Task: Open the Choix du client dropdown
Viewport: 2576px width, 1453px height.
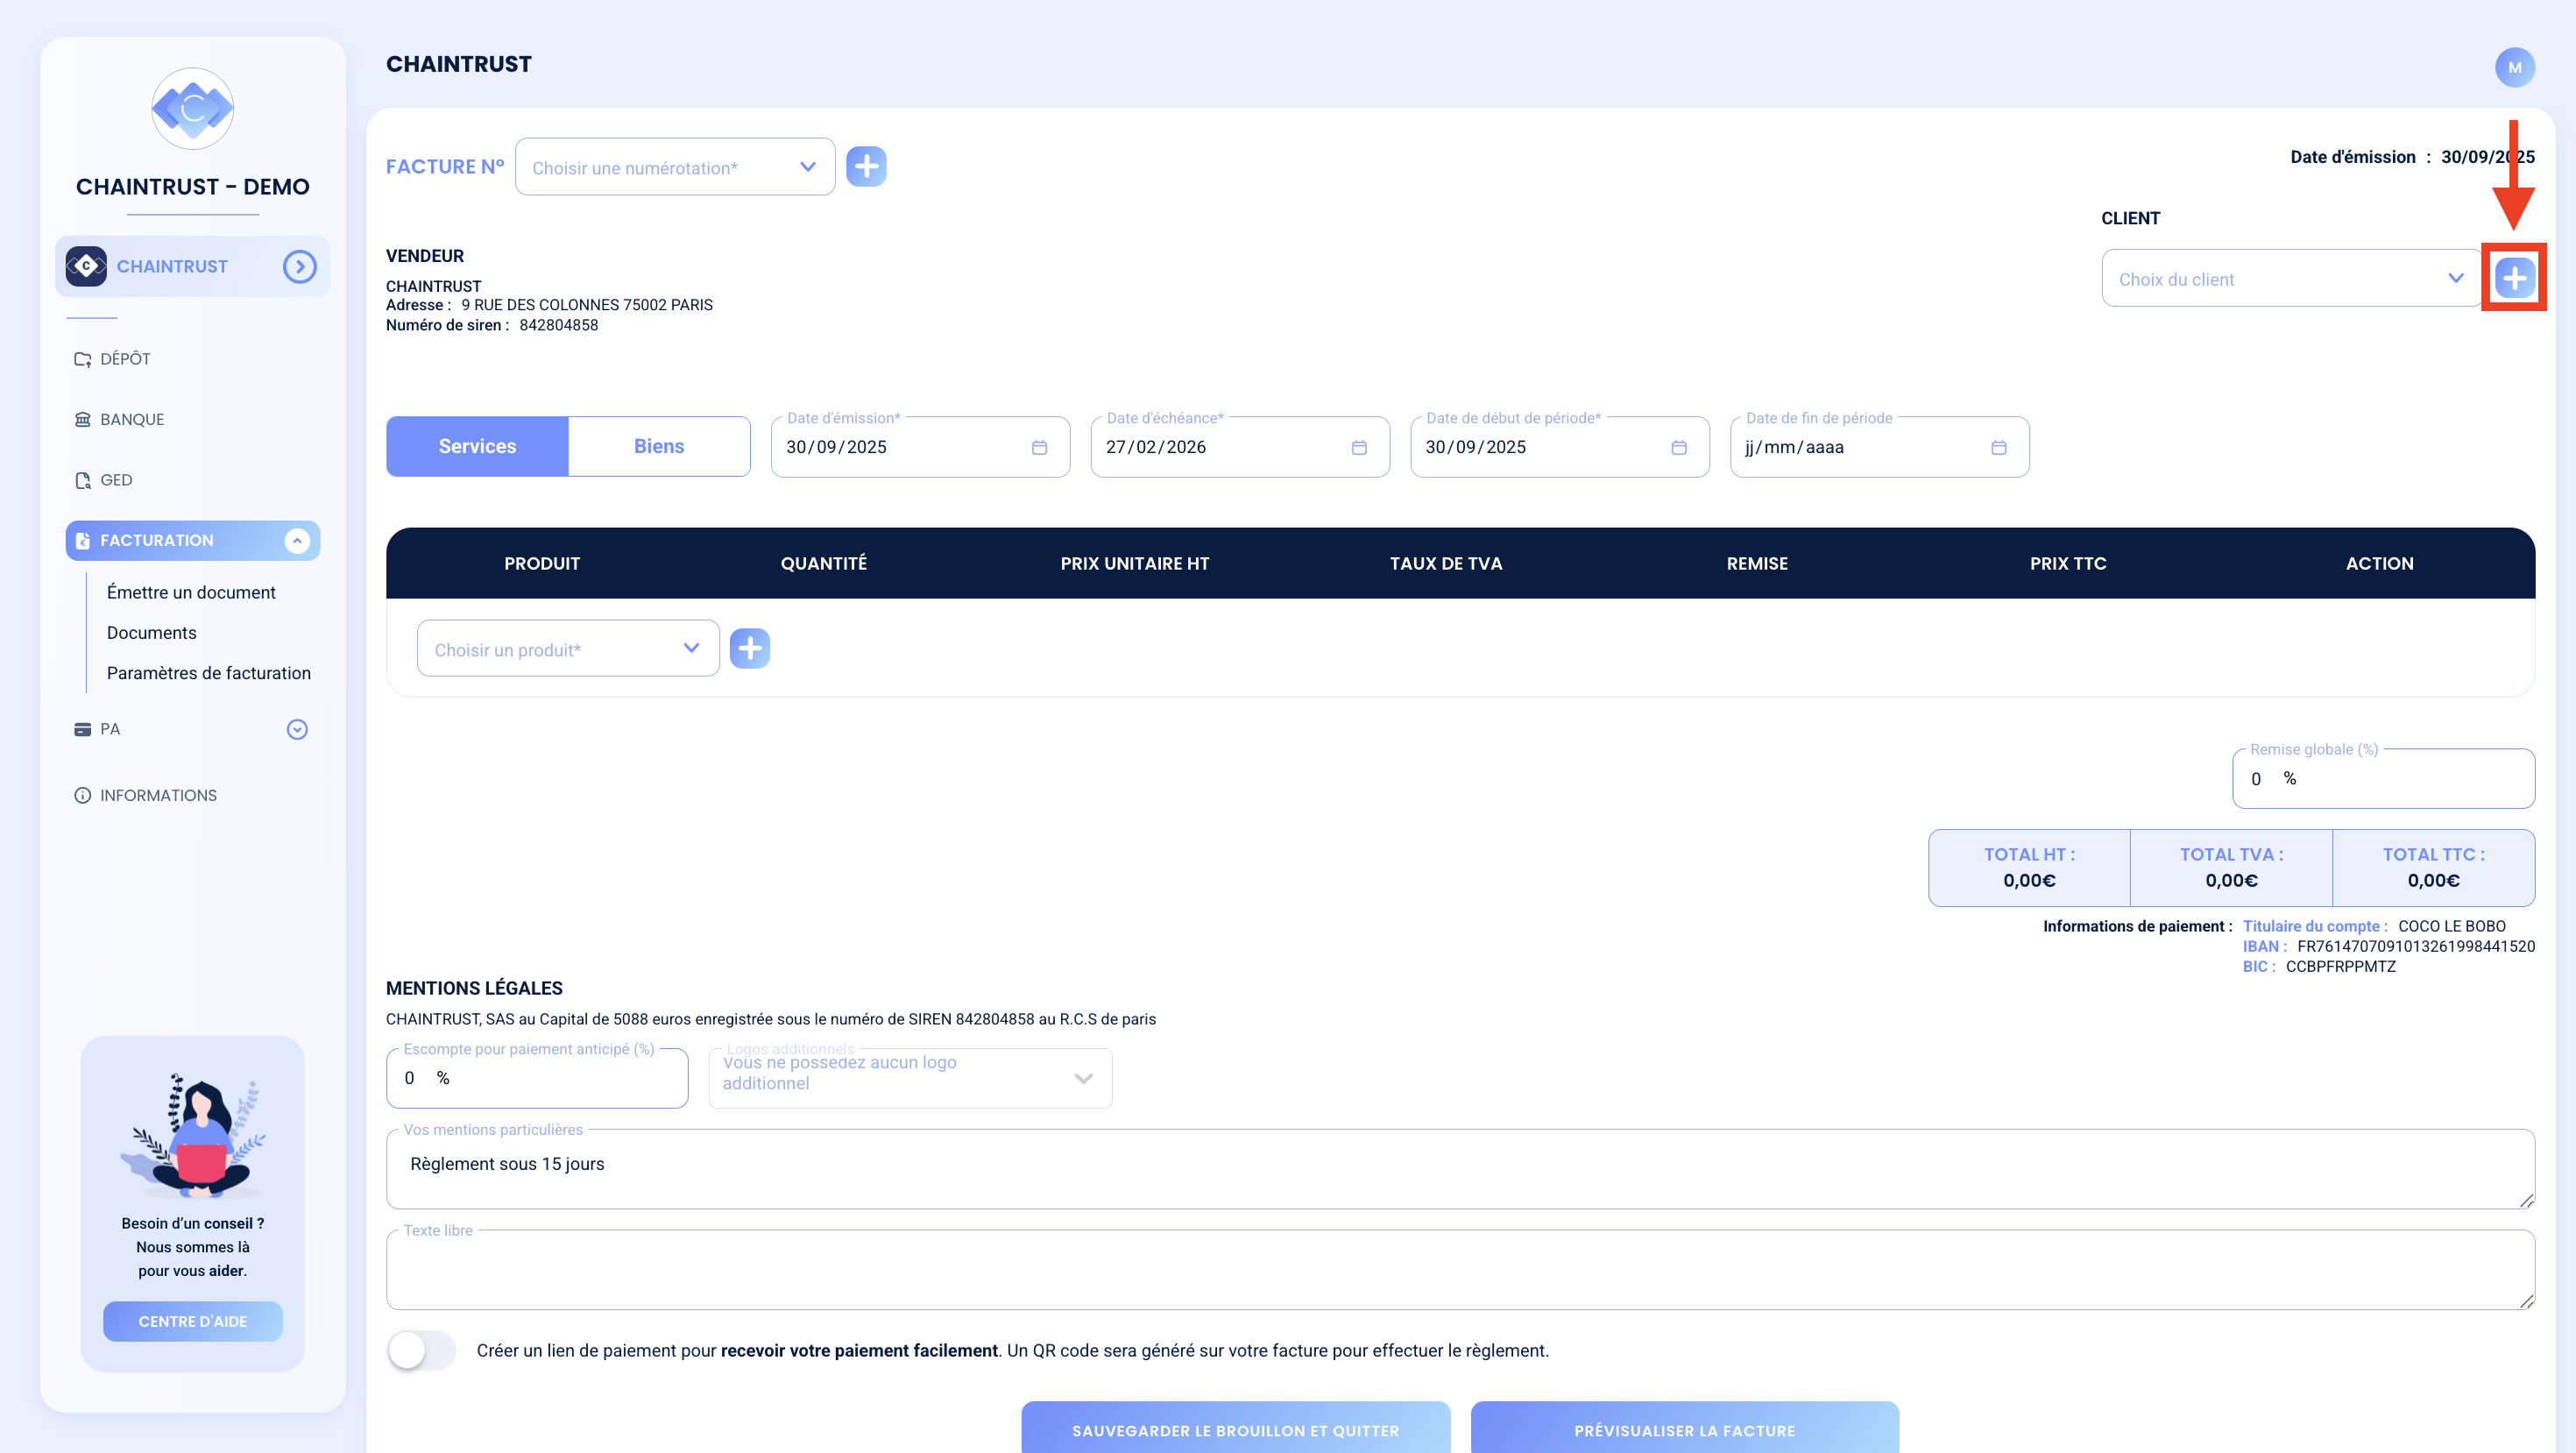Action: [2291, 278]
